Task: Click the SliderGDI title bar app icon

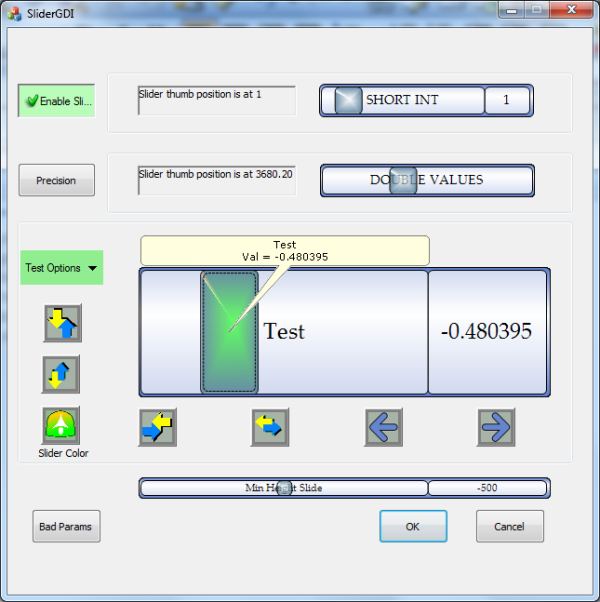Action: tap(14, 14)
